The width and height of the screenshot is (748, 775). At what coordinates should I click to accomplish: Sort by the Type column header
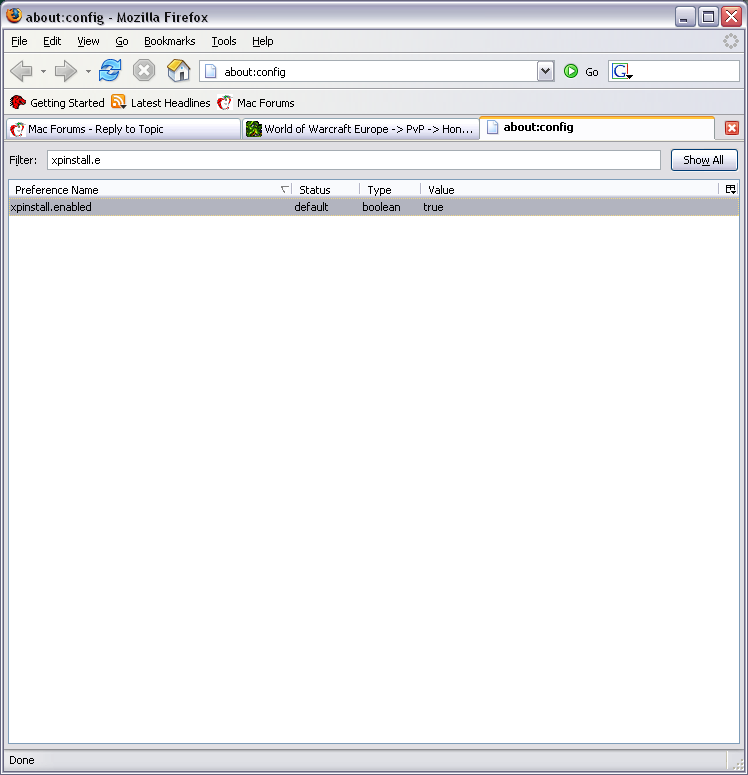pyautogui.click(x=390, y=190)
